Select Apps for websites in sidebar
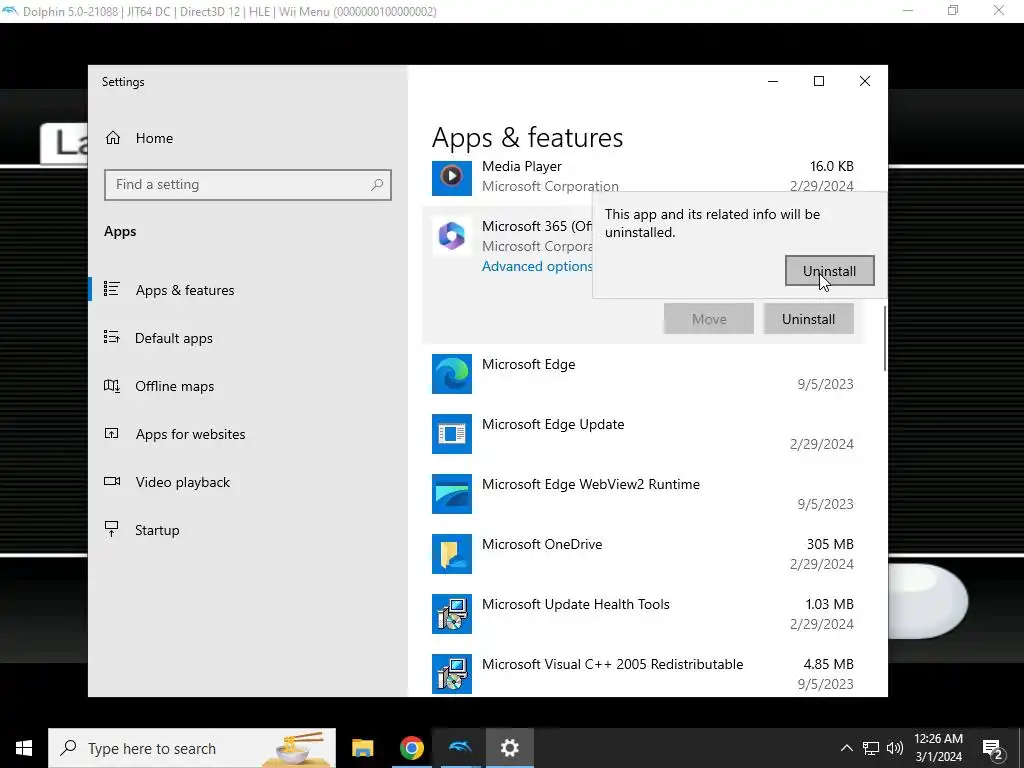 click(x=191, y=434)
